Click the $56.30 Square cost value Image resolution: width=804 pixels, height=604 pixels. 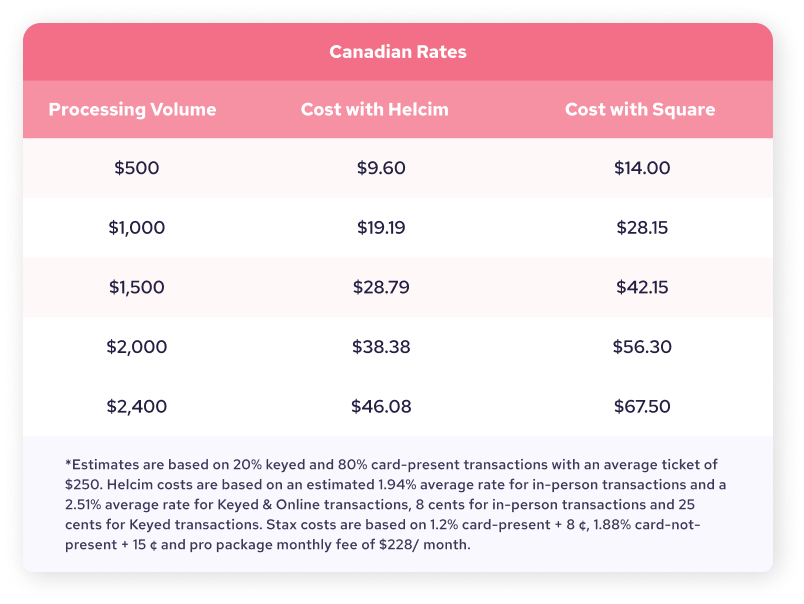pos(642,347)
